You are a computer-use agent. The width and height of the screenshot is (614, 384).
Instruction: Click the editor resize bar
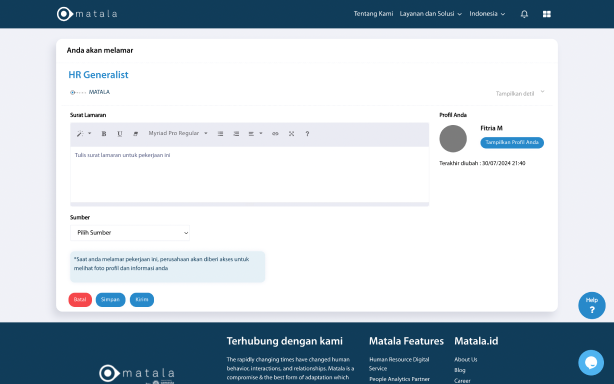click(x=249, y=204)
